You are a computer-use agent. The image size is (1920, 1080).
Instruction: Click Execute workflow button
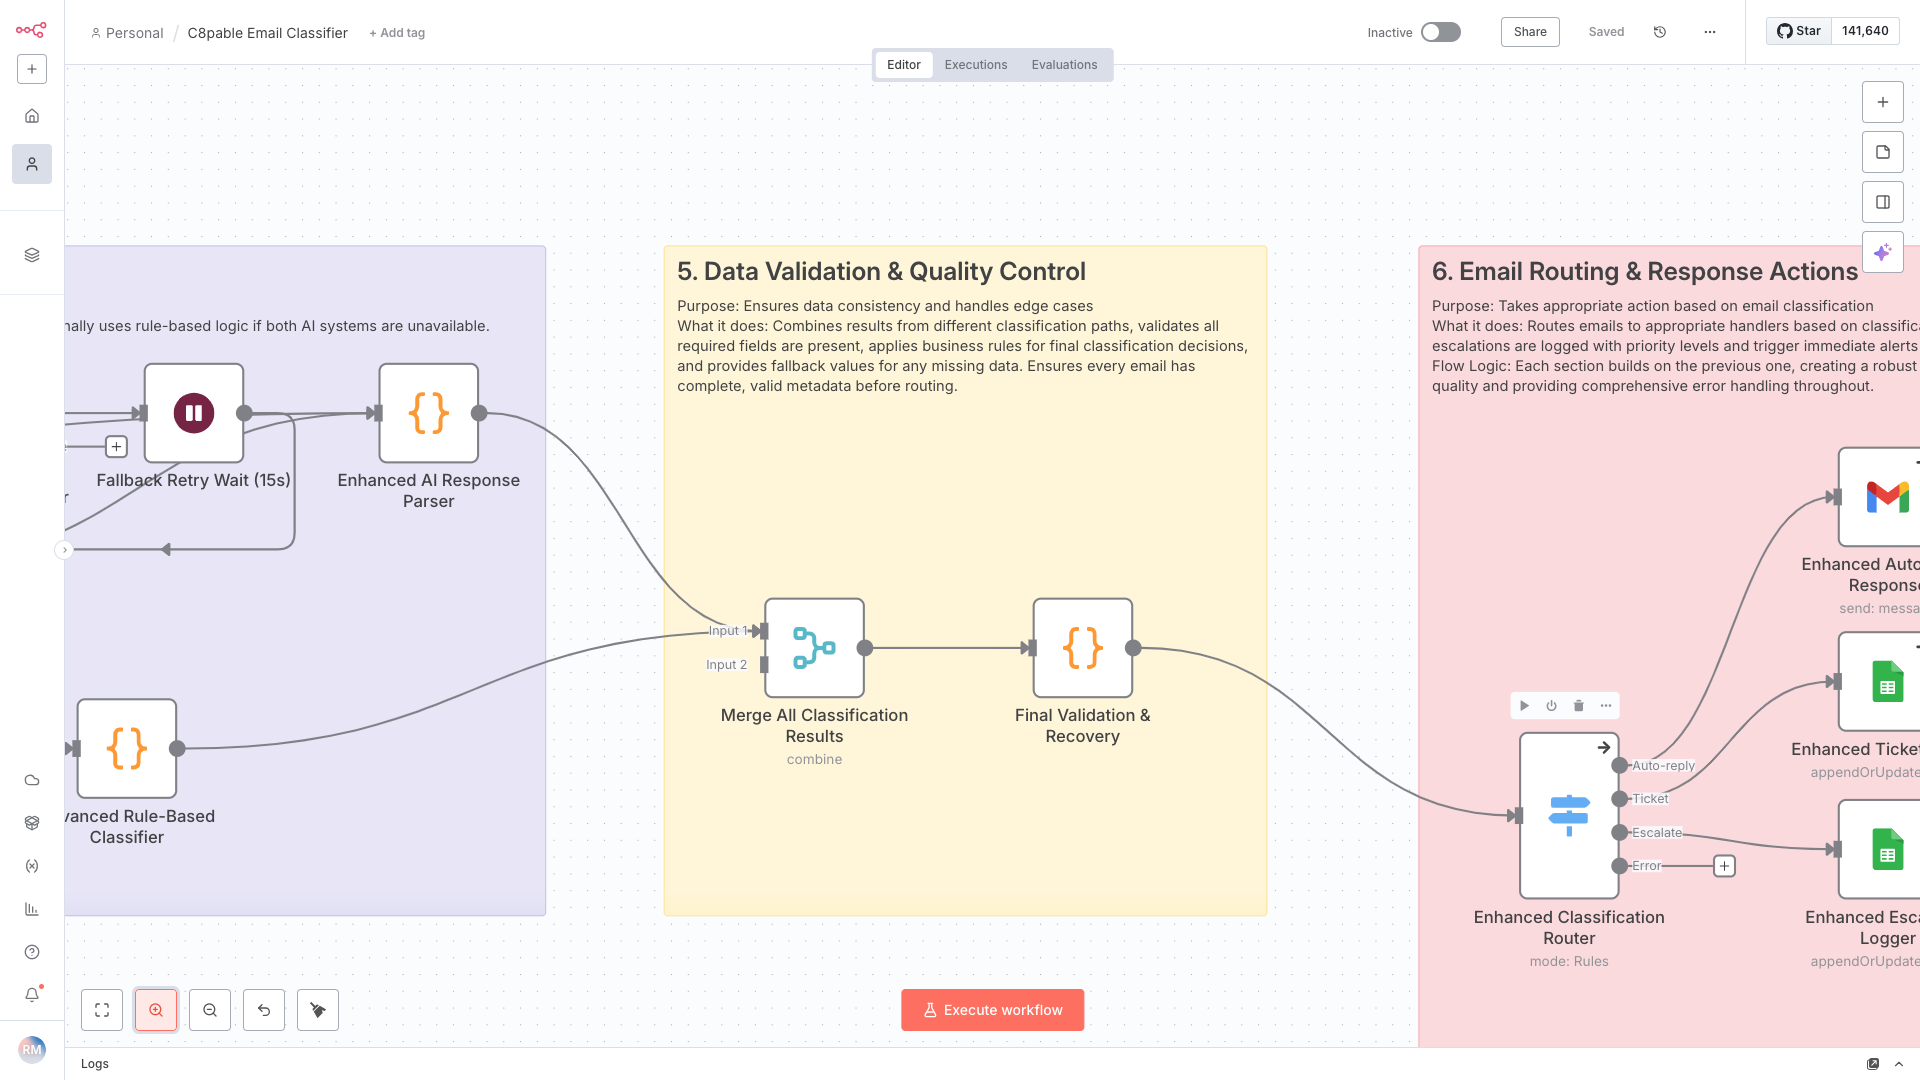[992, 1010]
